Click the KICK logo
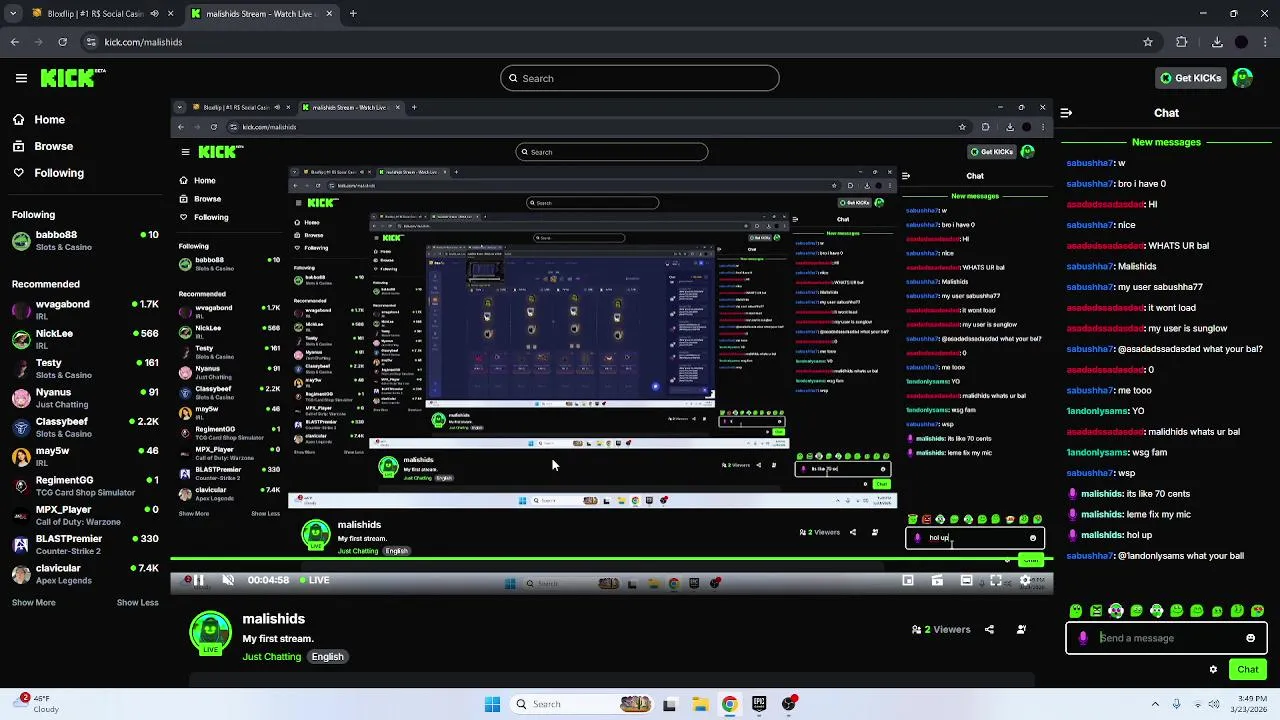This screenshot has width=1280, height=720. coord(73,78)
